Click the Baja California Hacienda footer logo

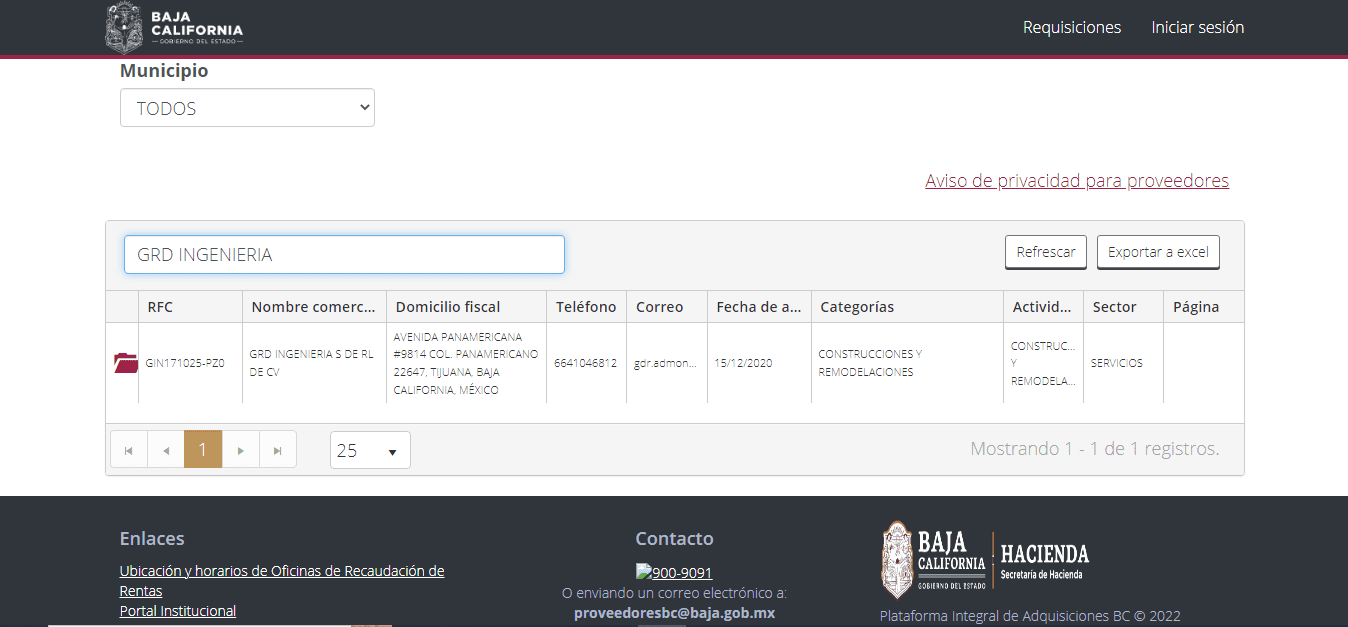pos(985,560)
